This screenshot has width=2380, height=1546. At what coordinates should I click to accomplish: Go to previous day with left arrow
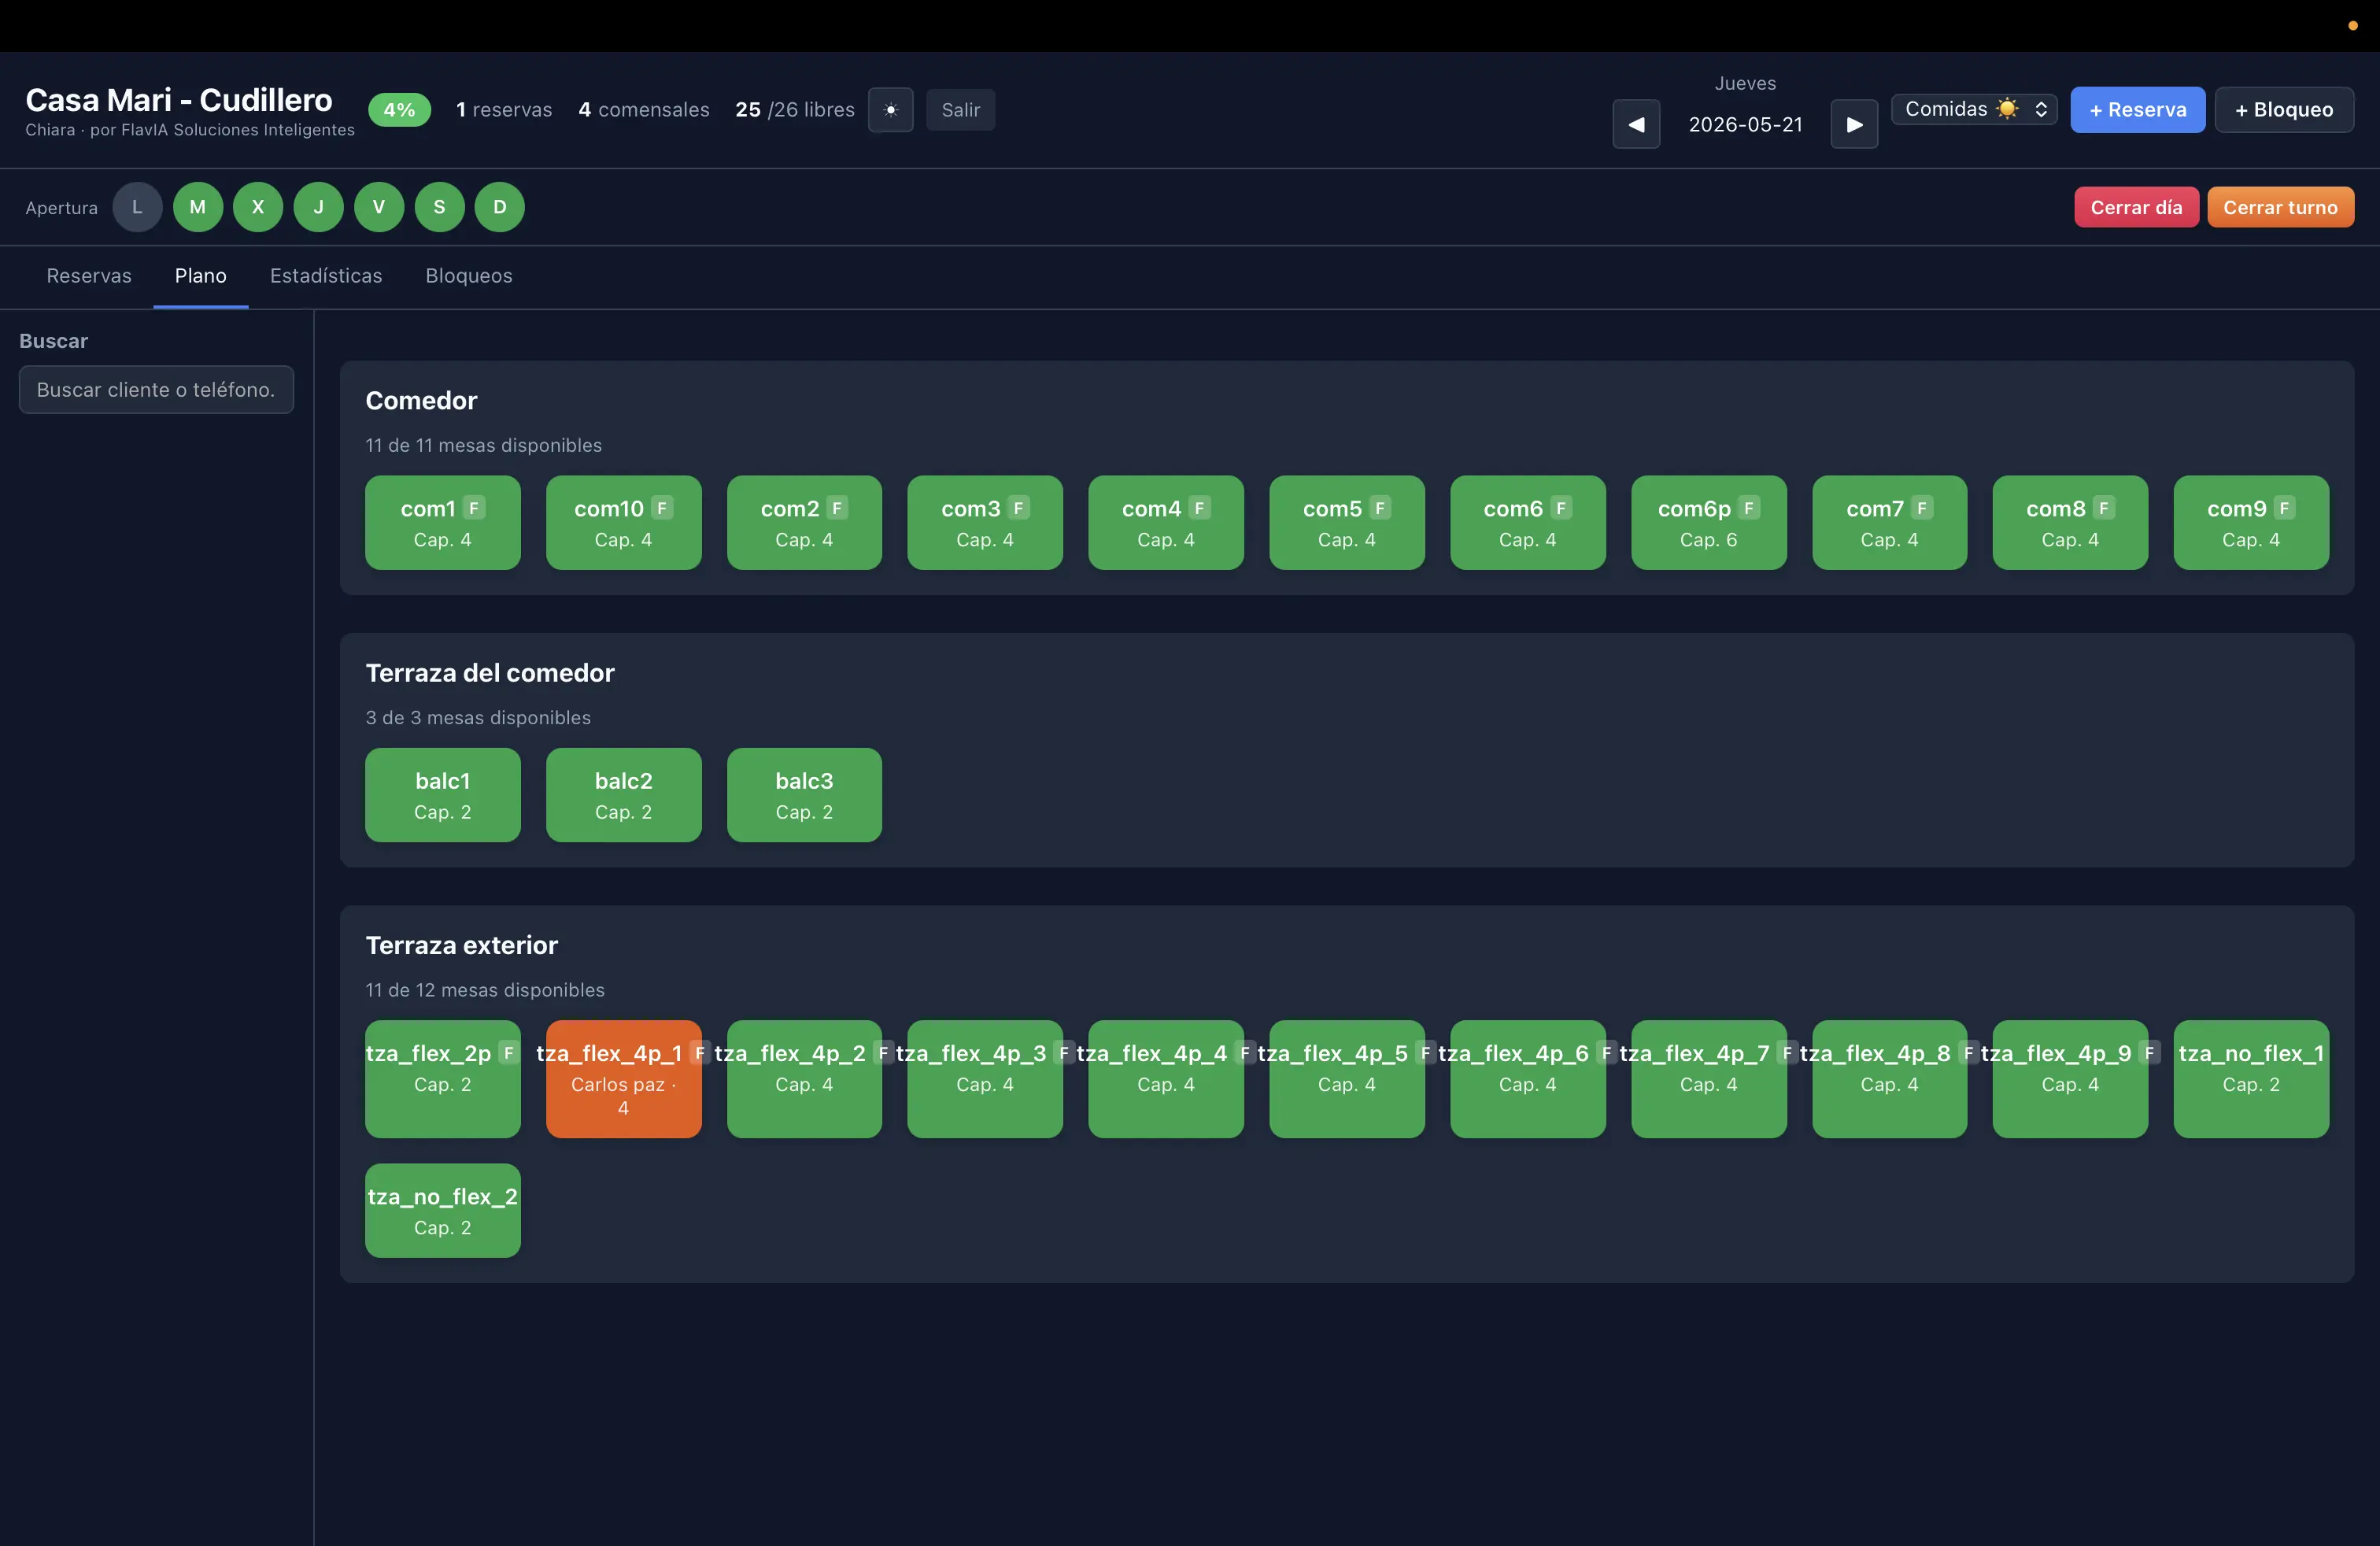[1636, 124]
